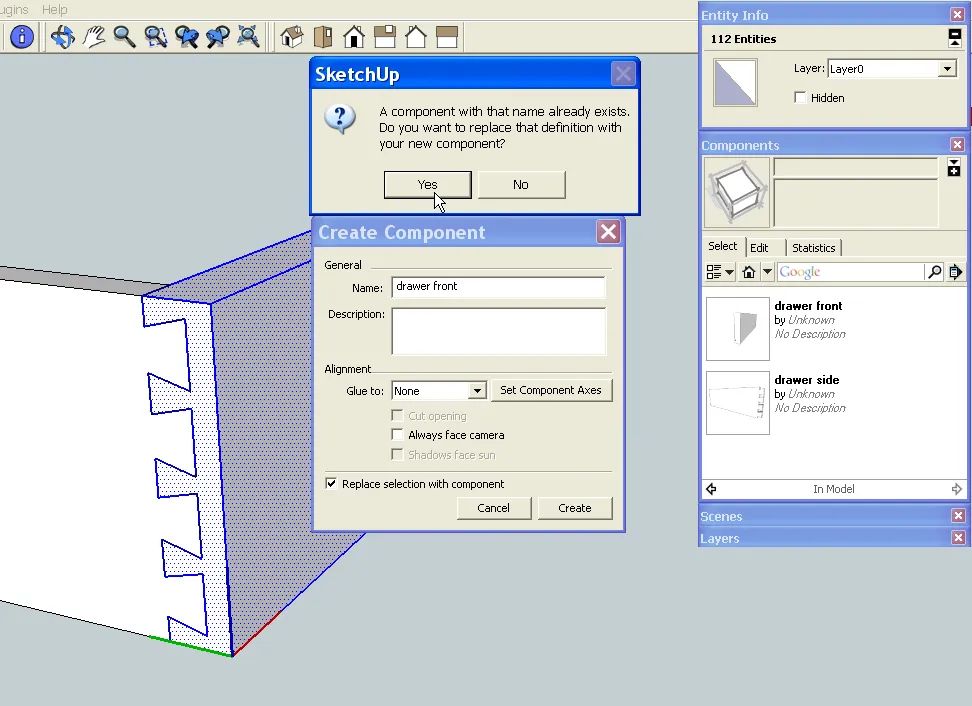Click the Previous view icon
The width and height of the screenshot is (972, 706).
tap(187, 37)
